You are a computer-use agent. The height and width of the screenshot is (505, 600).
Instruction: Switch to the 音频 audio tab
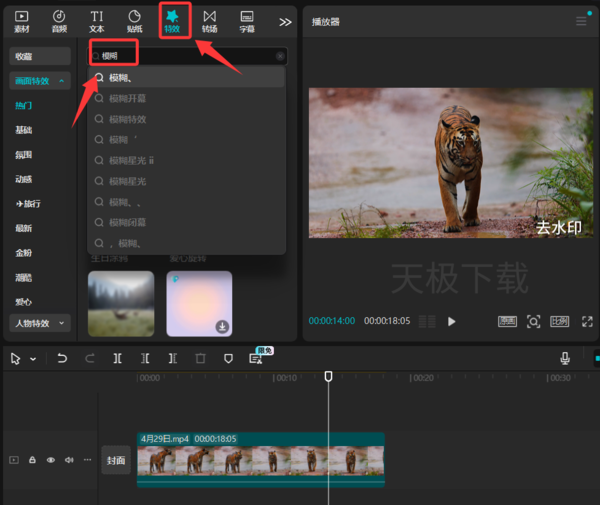[59, 20]
